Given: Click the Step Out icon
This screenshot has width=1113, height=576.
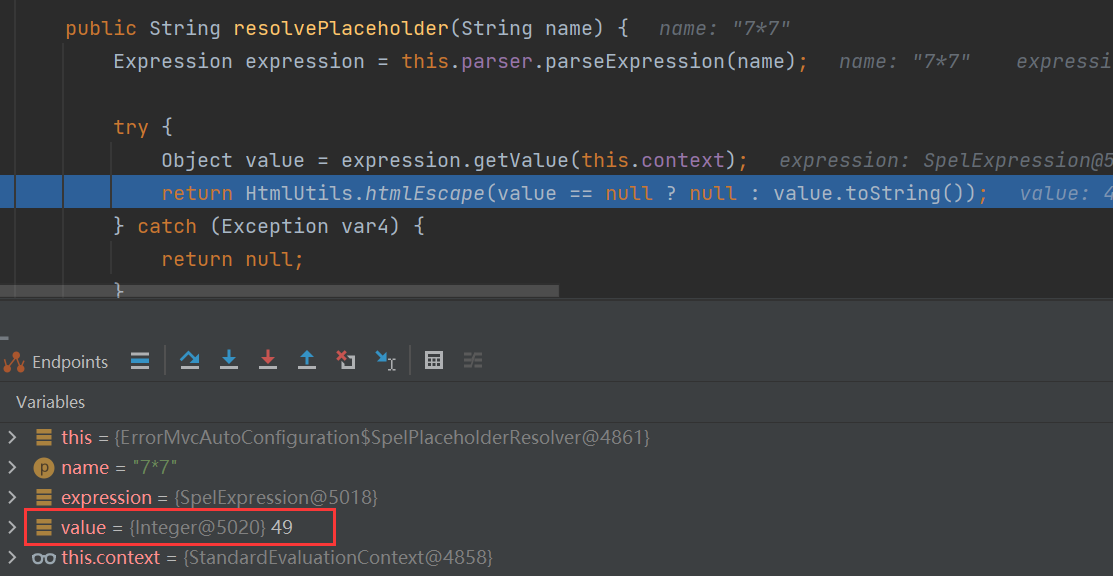Looking at the screenshot, I should tap(307, 360).
